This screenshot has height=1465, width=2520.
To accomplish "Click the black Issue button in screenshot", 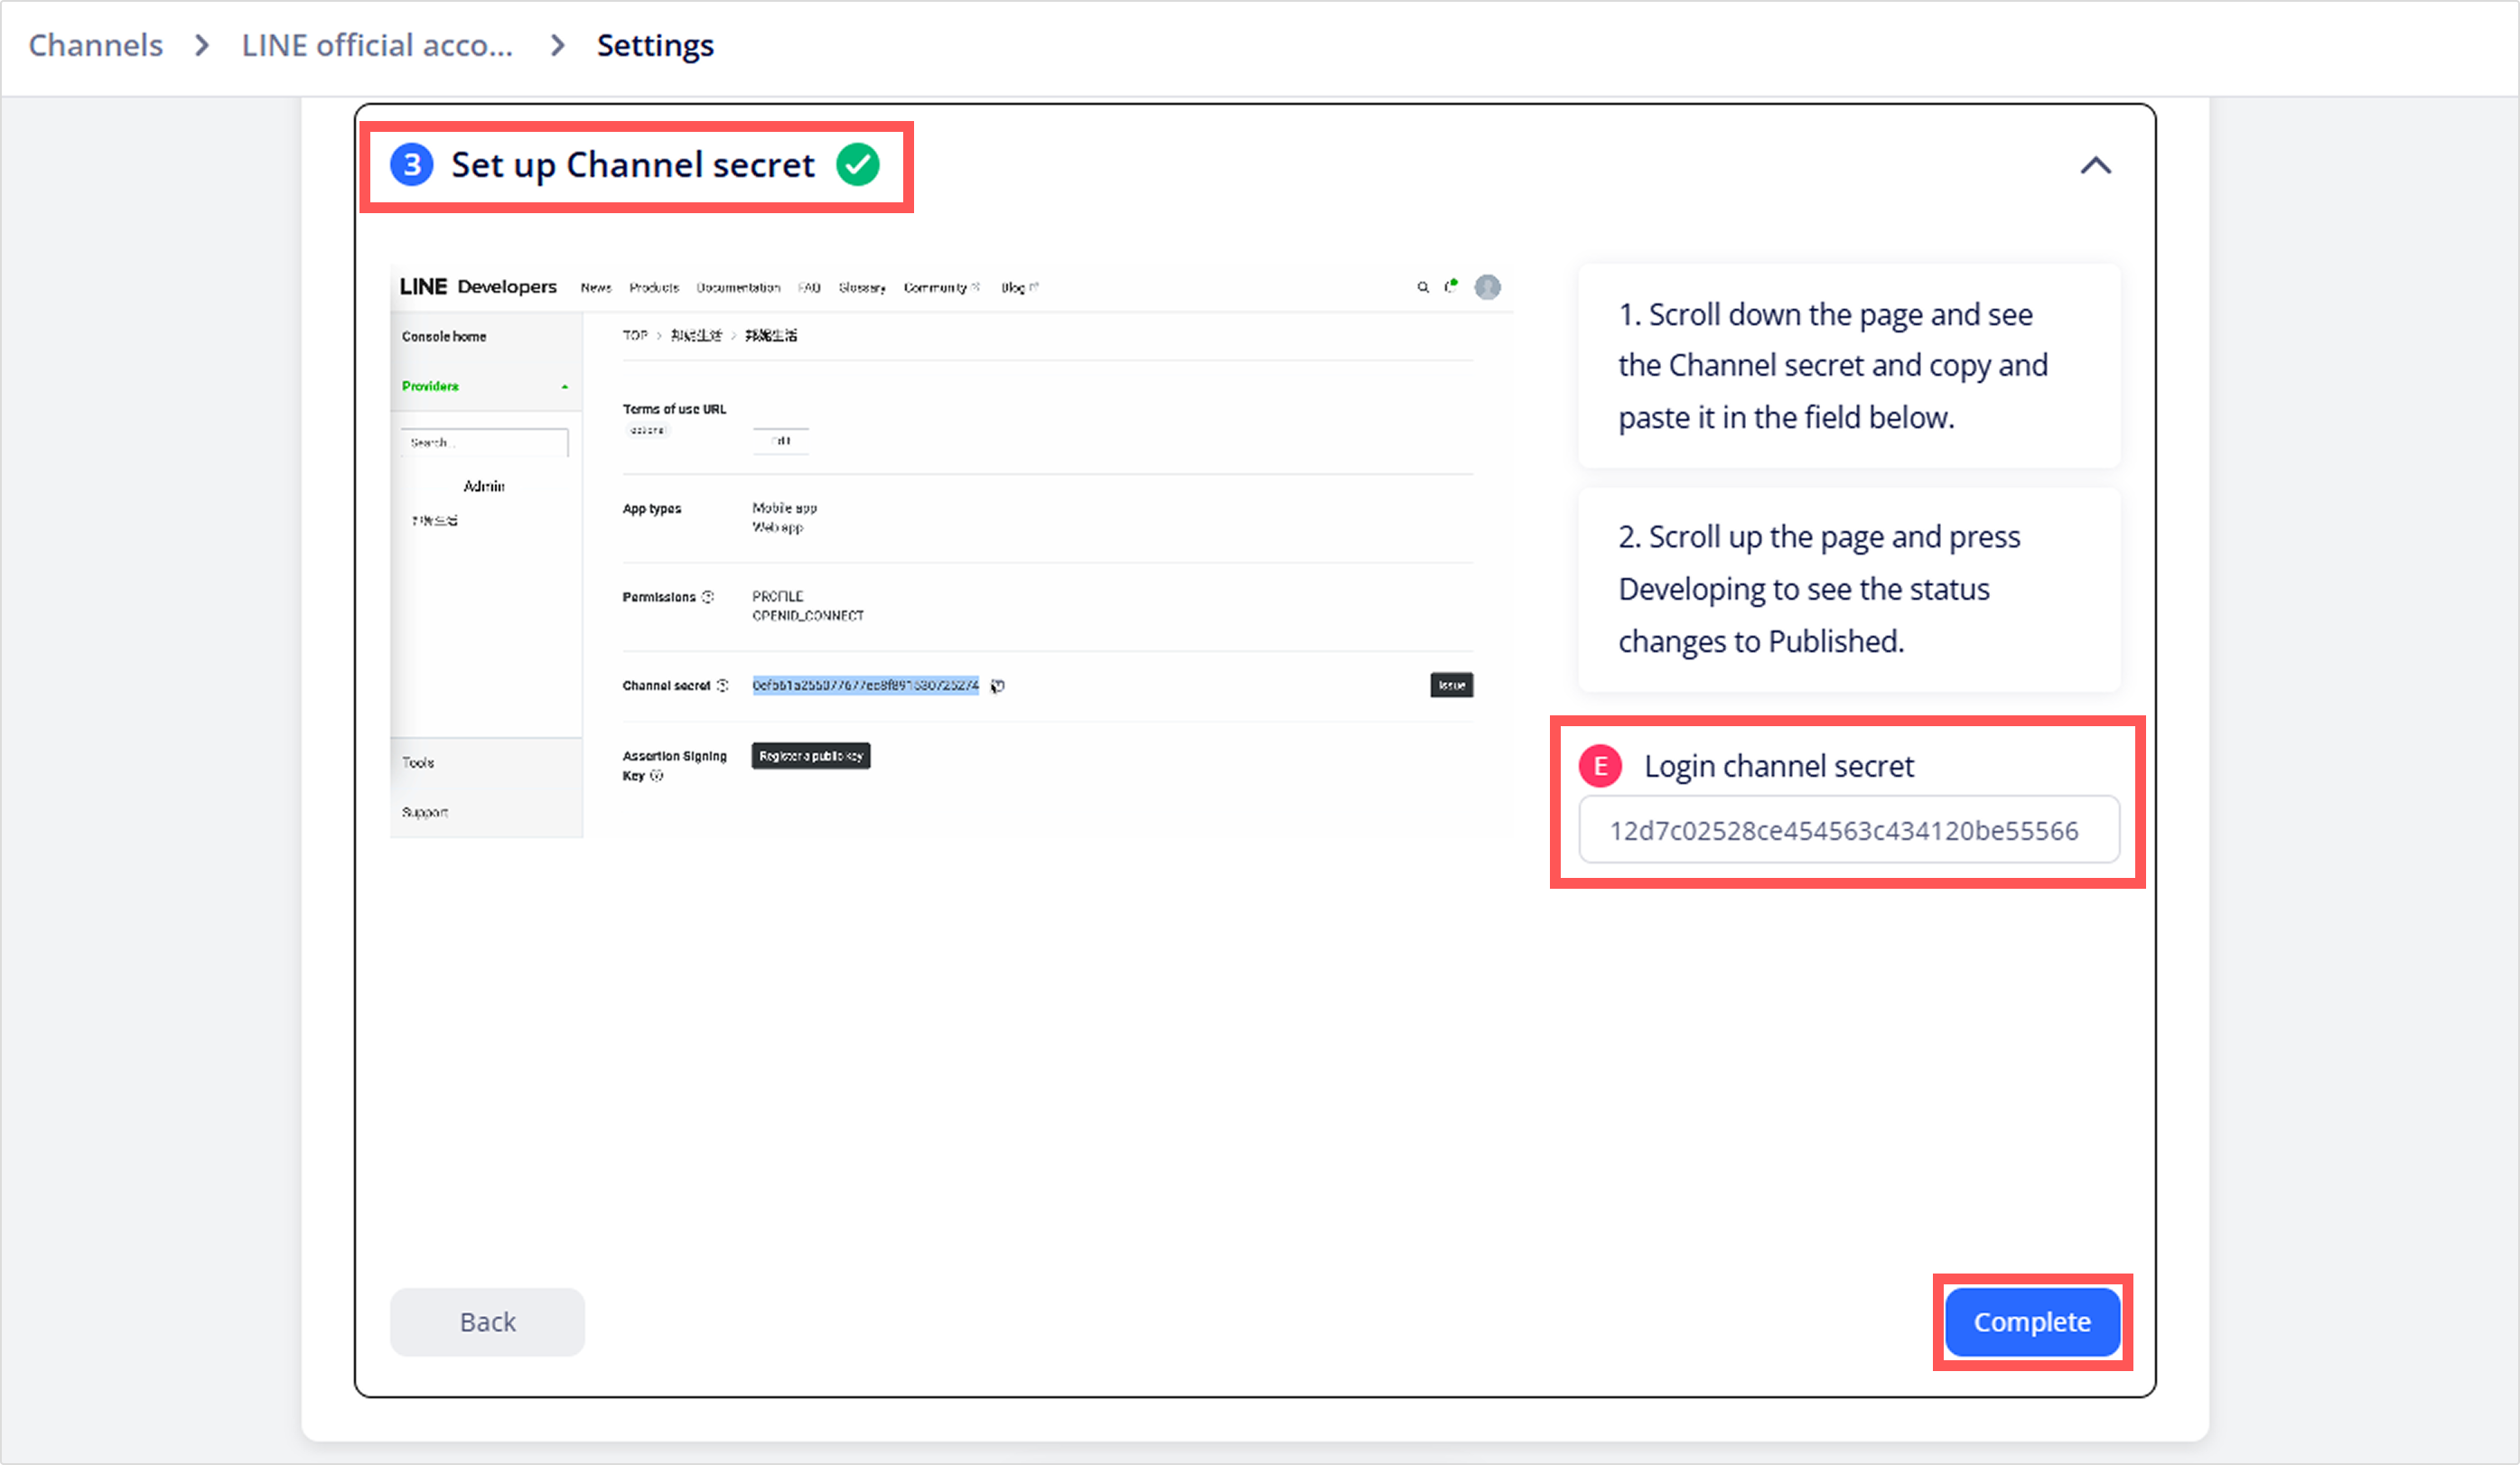I will (1451, 685).
